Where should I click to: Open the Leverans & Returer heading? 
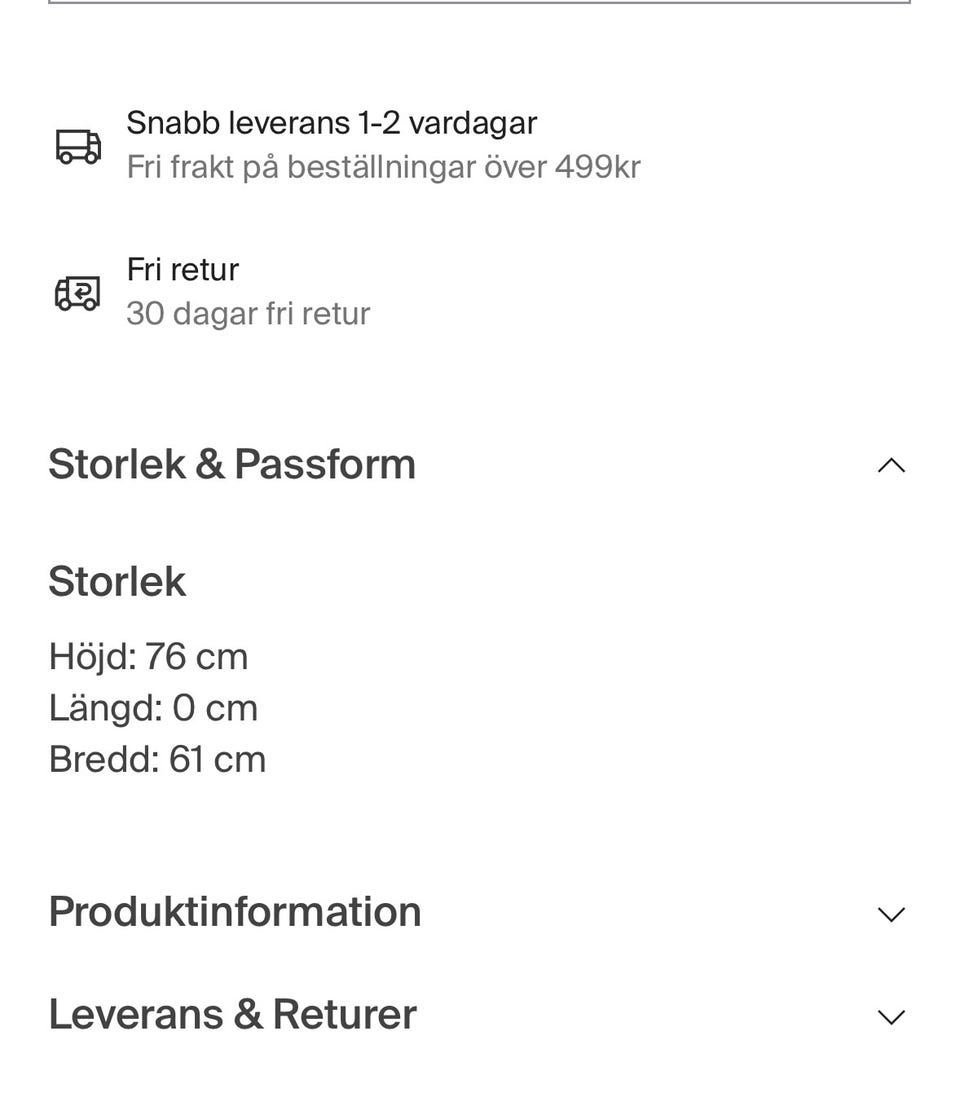(233, 1014)
